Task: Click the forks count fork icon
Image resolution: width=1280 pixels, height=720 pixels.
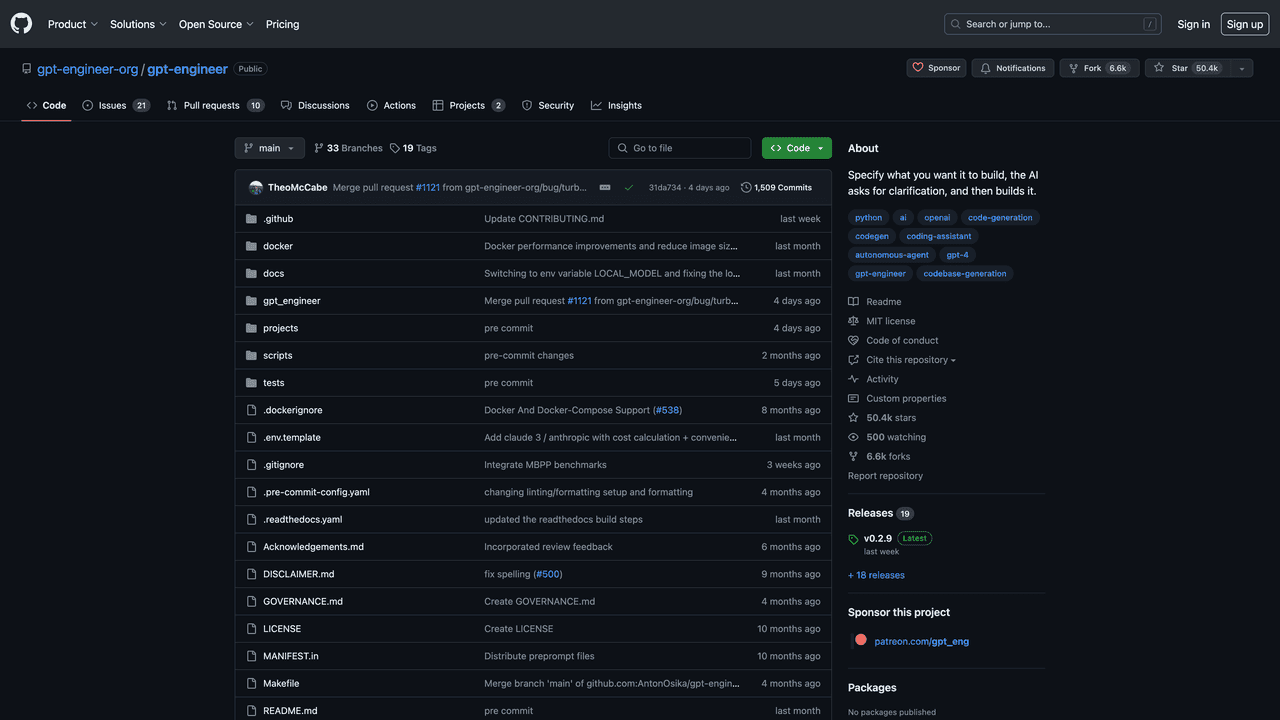Action: (x=853, y=457)
